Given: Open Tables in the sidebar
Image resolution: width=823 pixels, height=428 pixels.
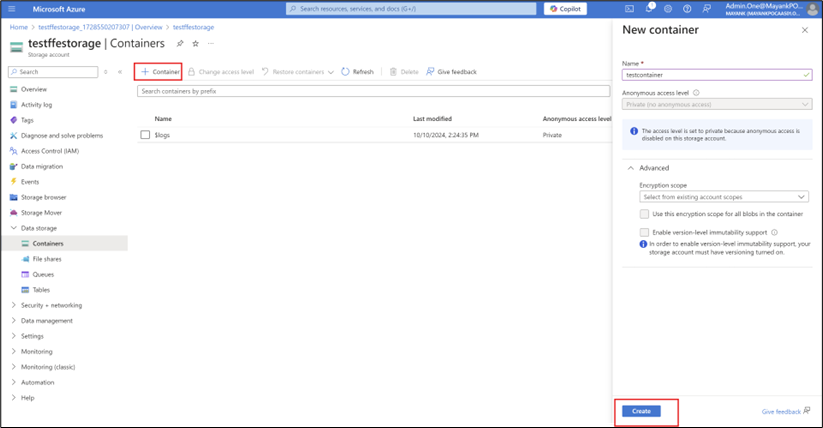Looking at the screenshot, I should coord(41,290).
